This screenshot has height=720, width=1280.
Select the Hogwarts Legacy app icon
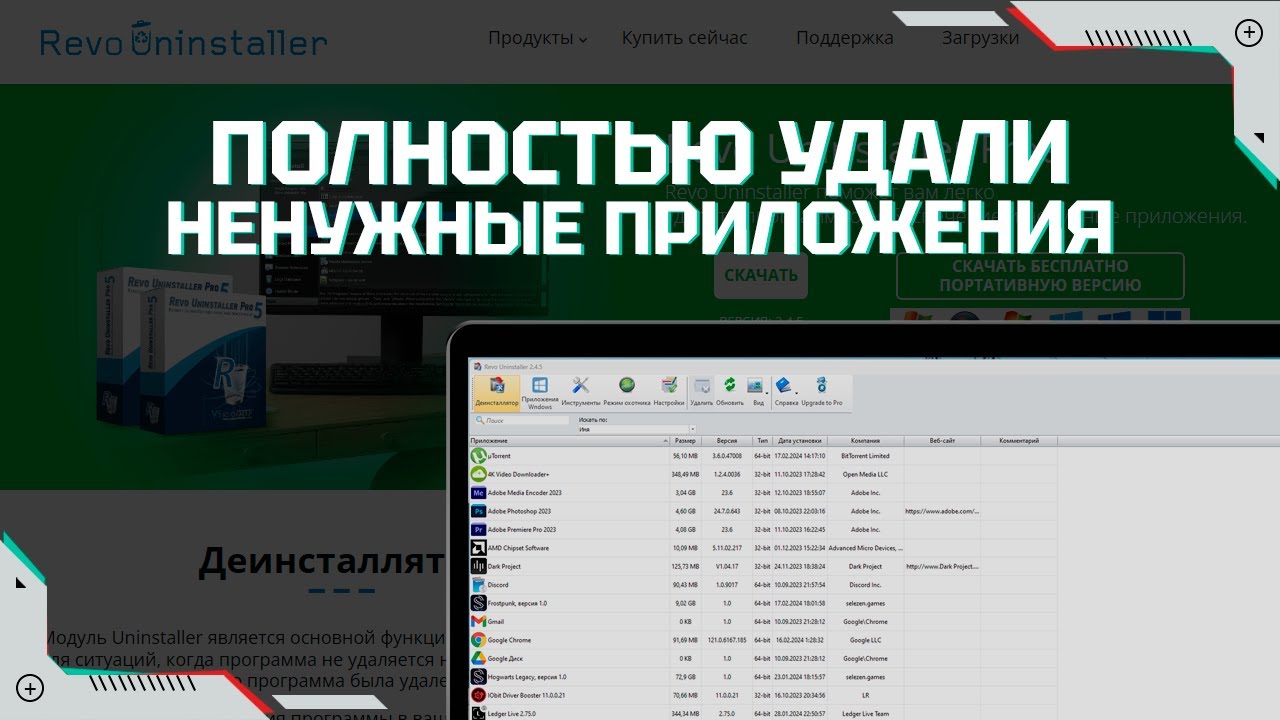[478, 677]
